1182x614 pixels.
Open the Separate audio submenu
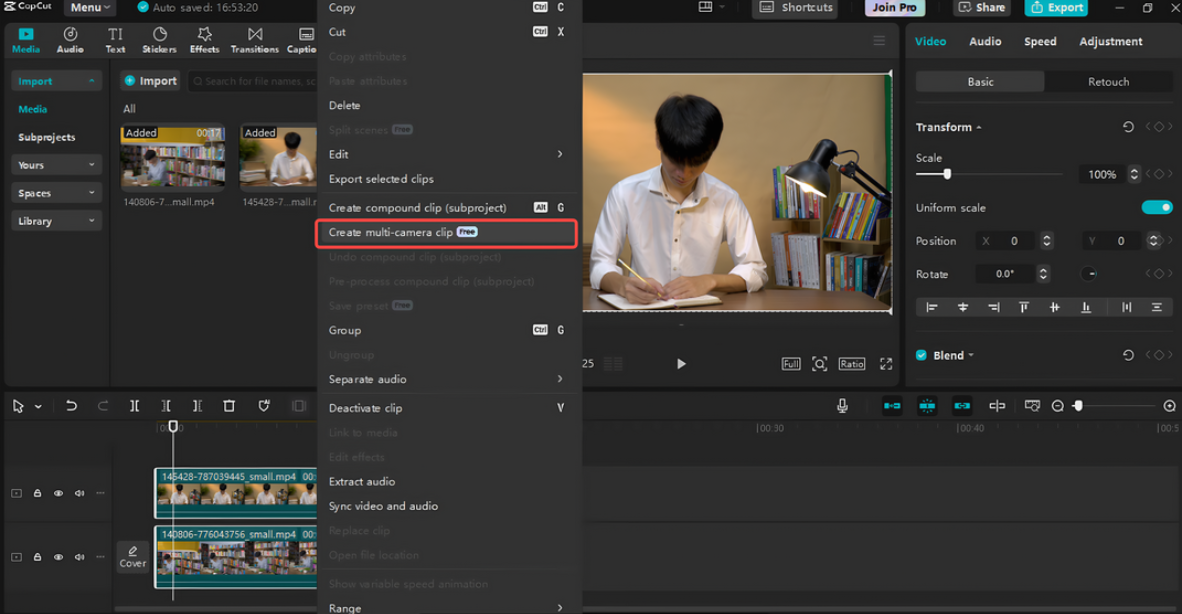tap(448, 379)
